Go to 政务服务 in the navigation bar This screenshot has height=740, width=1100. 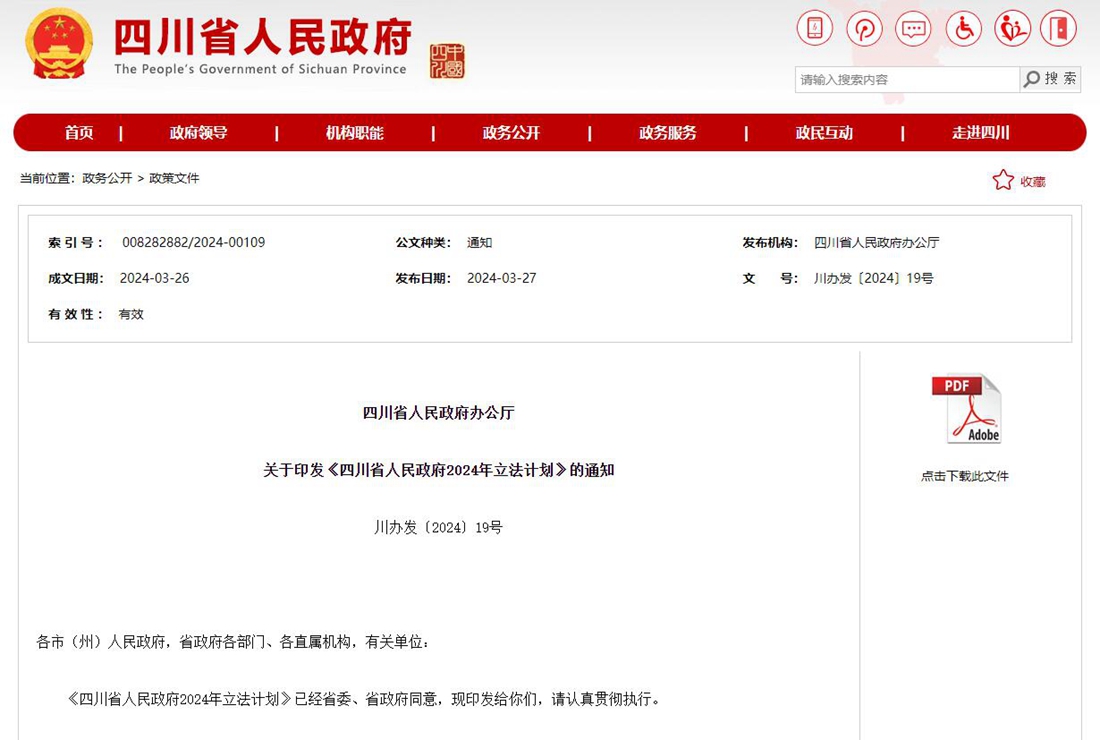(x=667, y=133)
